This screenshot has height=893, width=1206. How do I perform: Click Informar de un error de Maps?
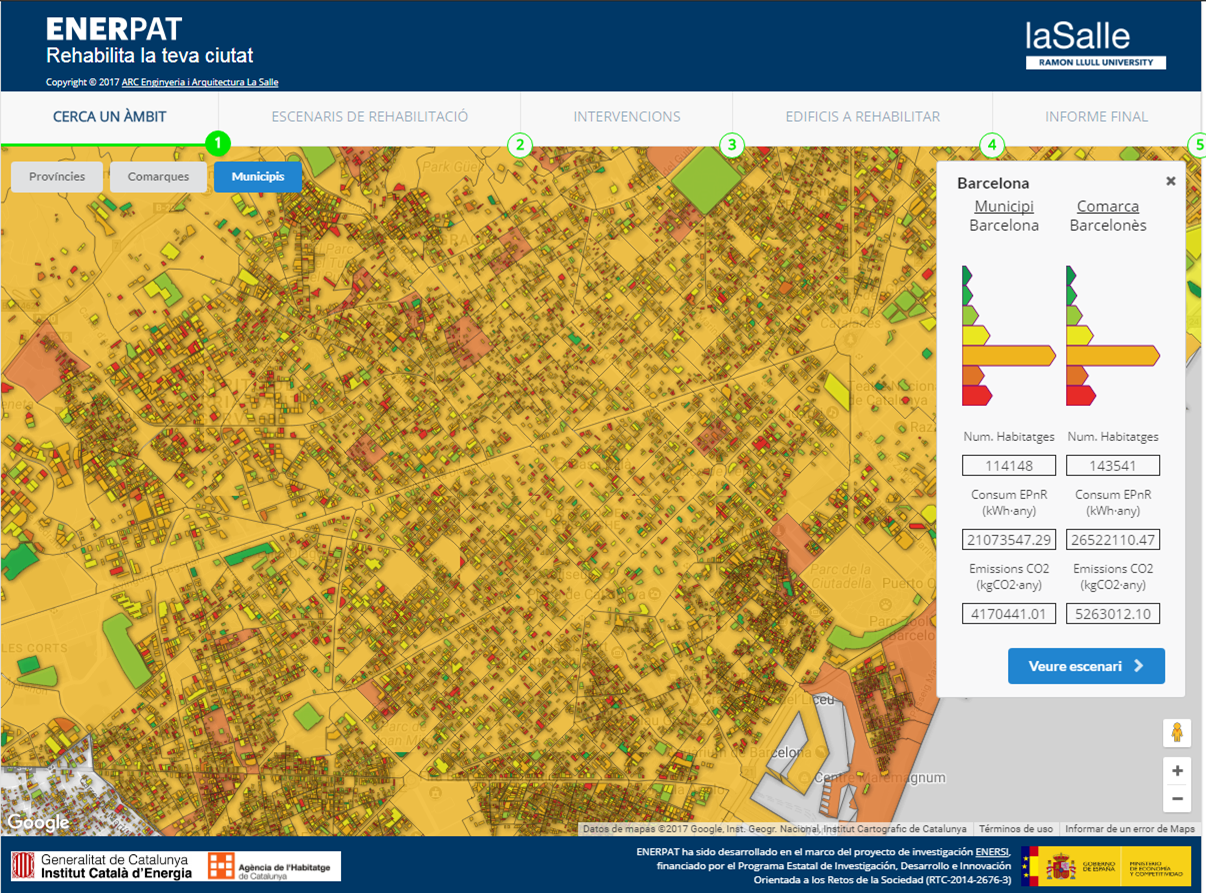point(1130,829)
